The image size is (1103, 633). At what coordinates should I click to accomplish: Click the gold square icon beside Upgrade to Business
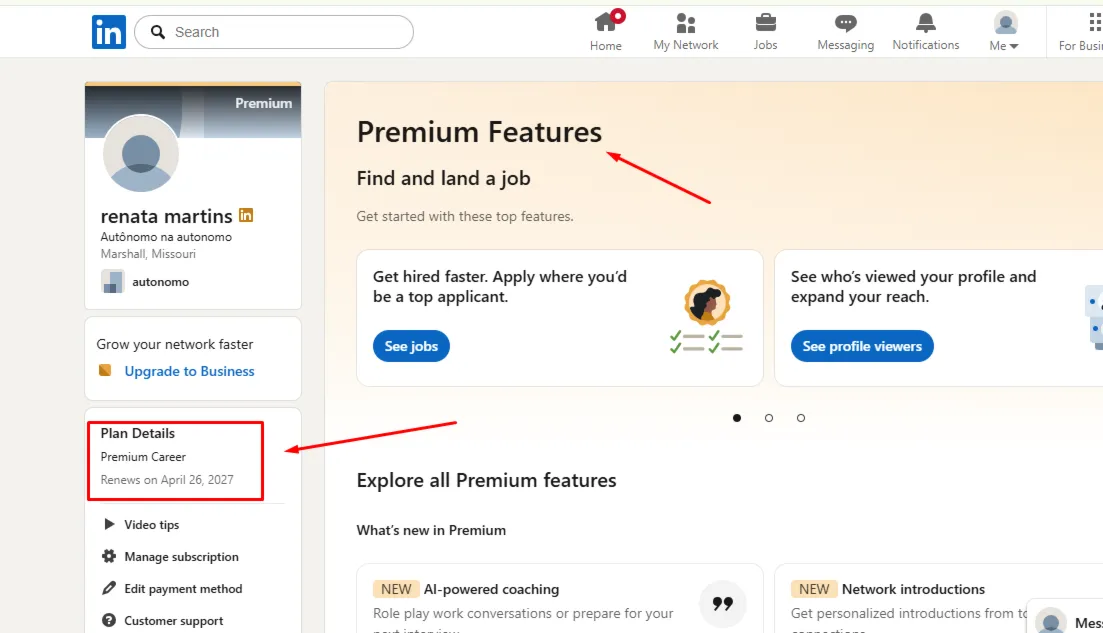pos(105,370)
